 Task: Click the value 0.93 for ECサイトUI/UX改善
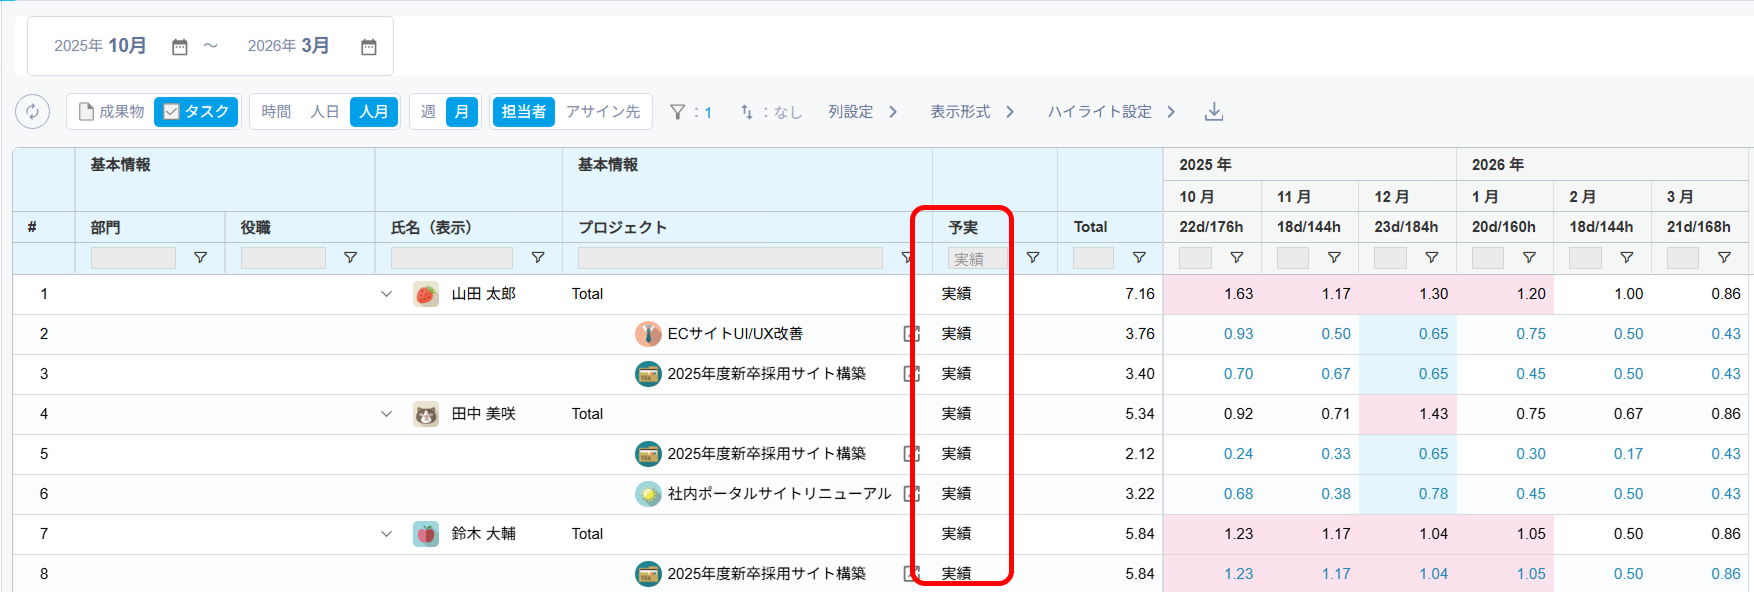[1238, 334]
